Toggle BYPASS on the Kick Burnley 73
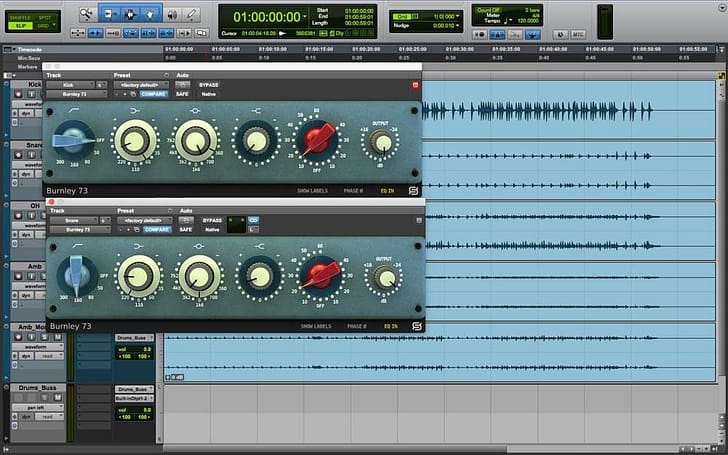This screenshot has width=728, height=455. (x=209, y=85)
